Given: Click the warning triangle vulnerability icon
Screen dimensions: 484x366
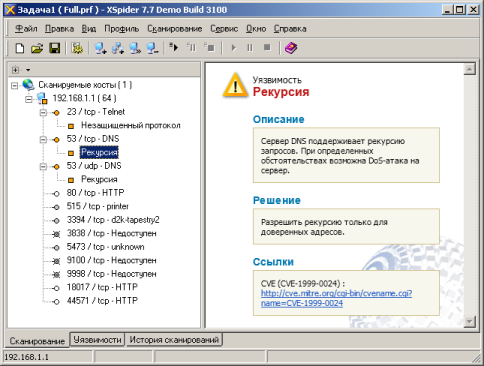Looking at the screenshot, I should 235,85.
